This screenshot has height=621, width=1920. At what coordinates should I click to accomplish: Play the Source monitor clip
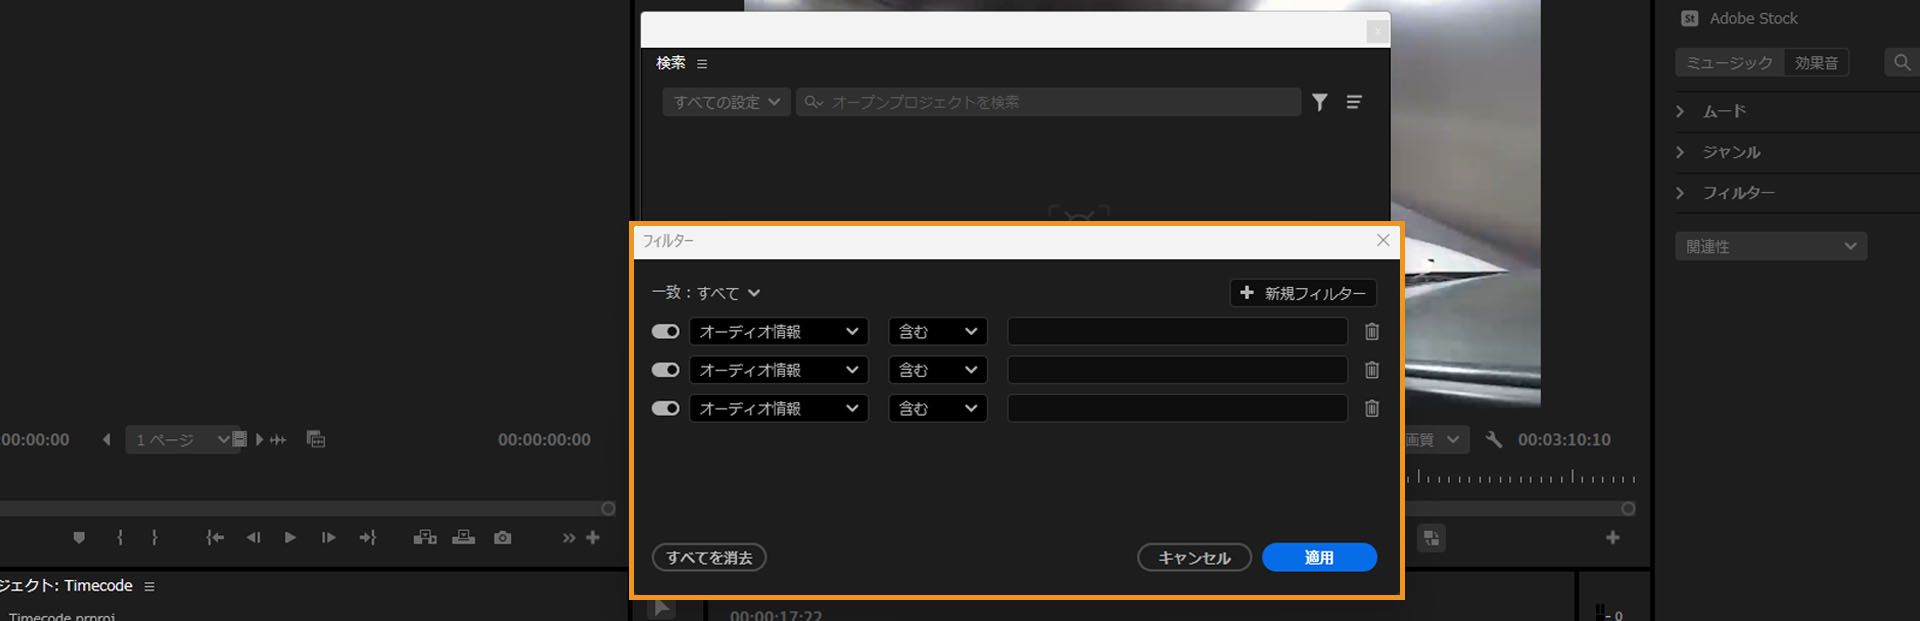tap(290, 538)
